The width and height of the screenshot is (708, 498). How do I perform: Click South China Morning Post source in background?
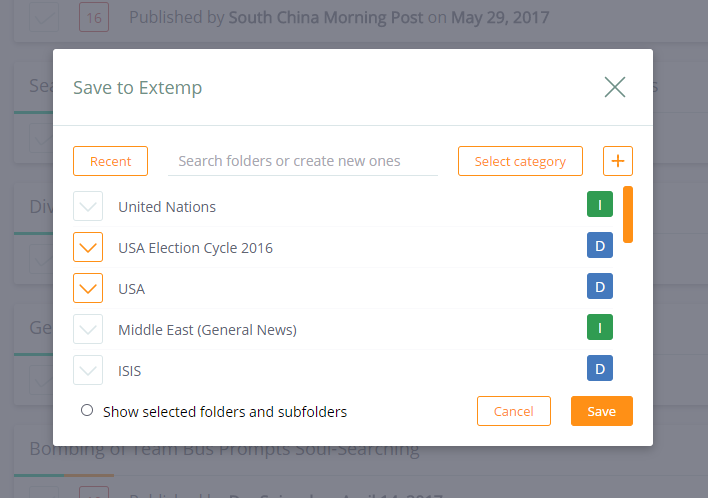click(x=326, y=18)
